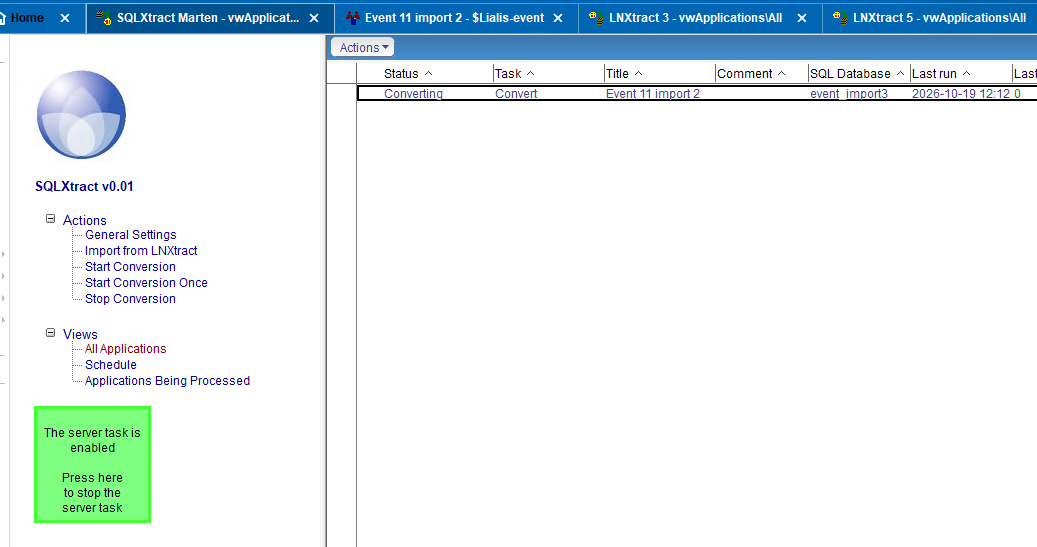Click the Actions tree heading
1037x547 pixels.
coord(85,220)
